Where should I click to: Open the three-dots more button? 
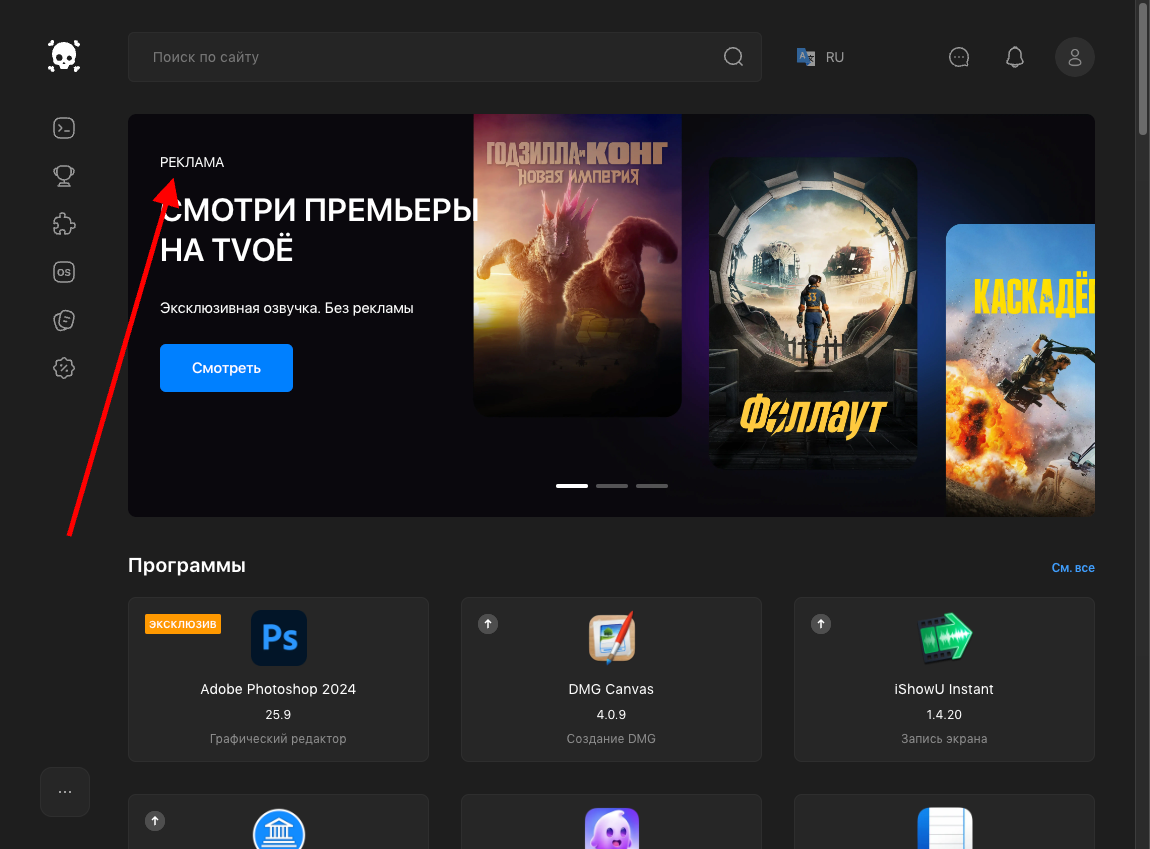[x=65, y=792]
